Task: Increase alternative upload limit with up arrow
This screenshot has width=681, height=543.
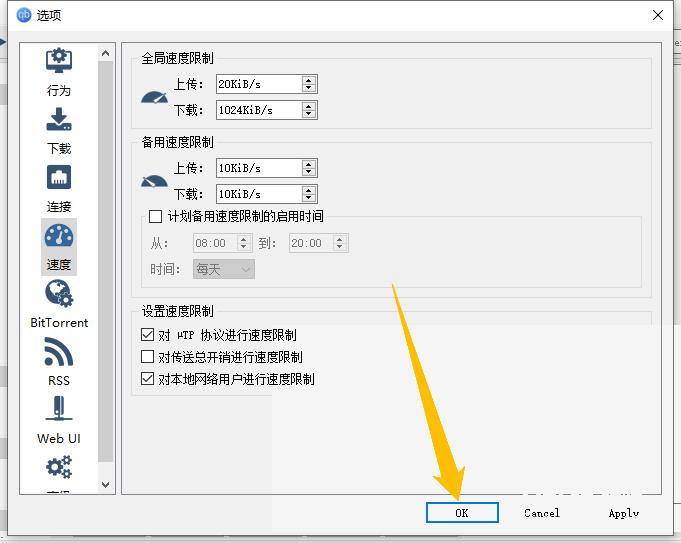Action: (x=309, y=164)
